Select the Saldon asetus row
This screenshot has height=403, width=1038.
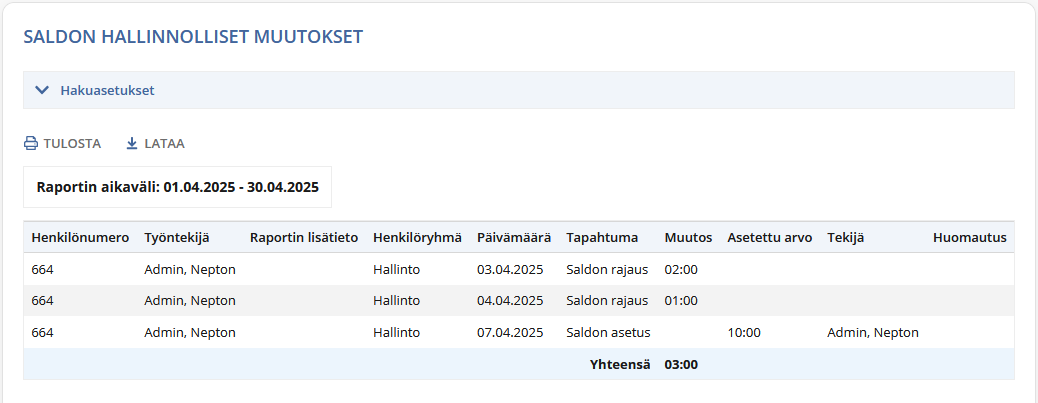click(519, 332)
